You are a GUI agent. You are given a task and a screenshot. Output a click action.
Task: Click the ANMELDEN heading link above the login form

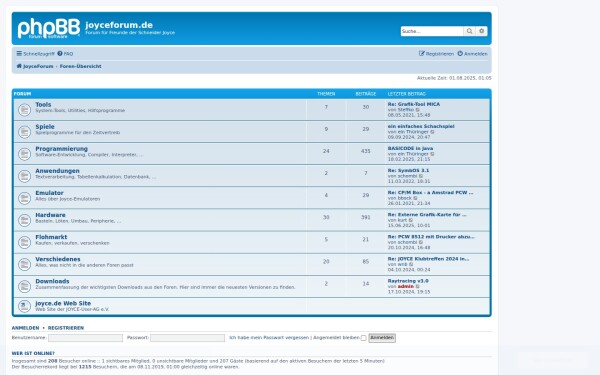pos(25,328)
